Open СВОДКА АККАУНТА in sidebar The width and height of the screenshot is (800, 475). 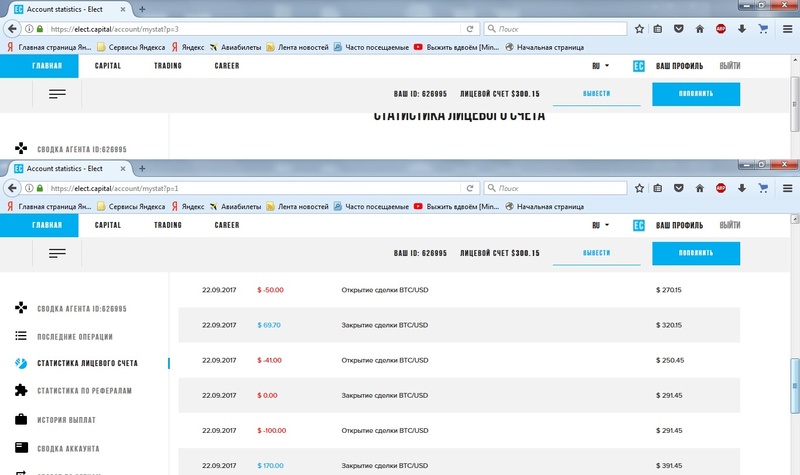tap(68, 449)
